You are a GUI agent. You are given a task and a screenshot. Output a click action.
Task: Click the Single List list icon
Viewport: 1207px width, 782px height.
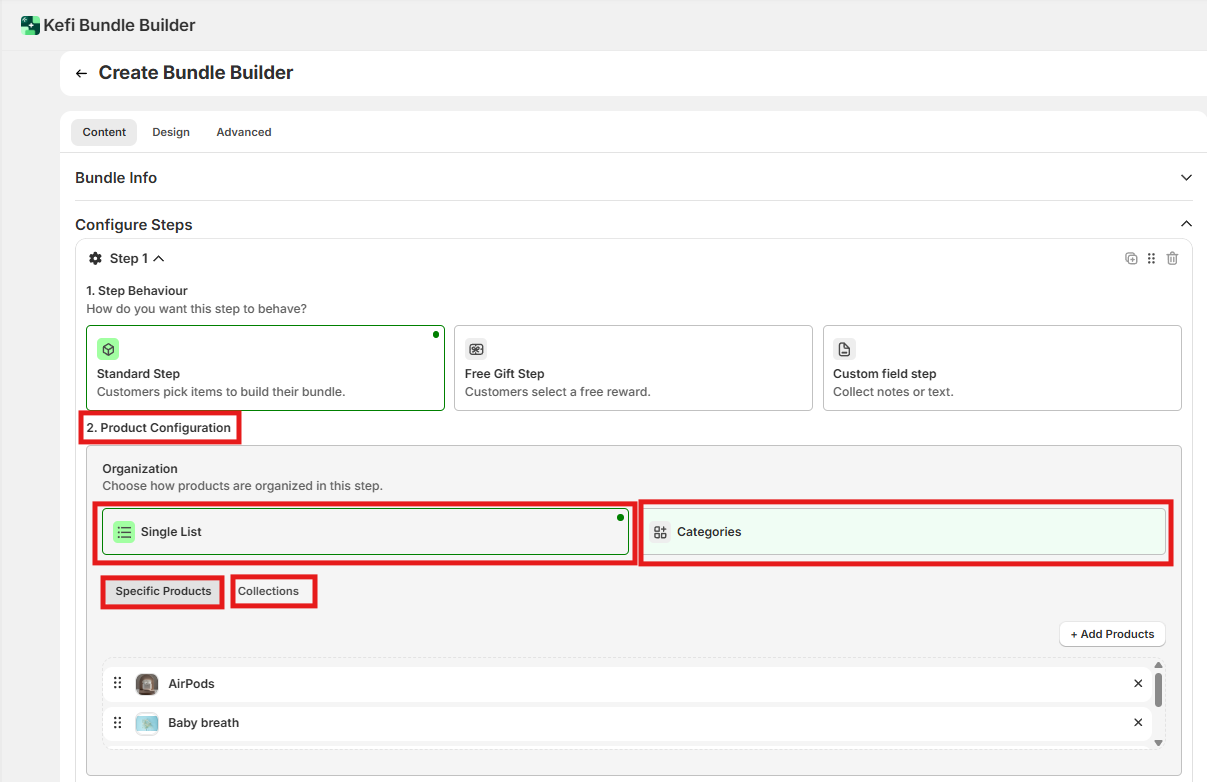click(x=124, y=532)
